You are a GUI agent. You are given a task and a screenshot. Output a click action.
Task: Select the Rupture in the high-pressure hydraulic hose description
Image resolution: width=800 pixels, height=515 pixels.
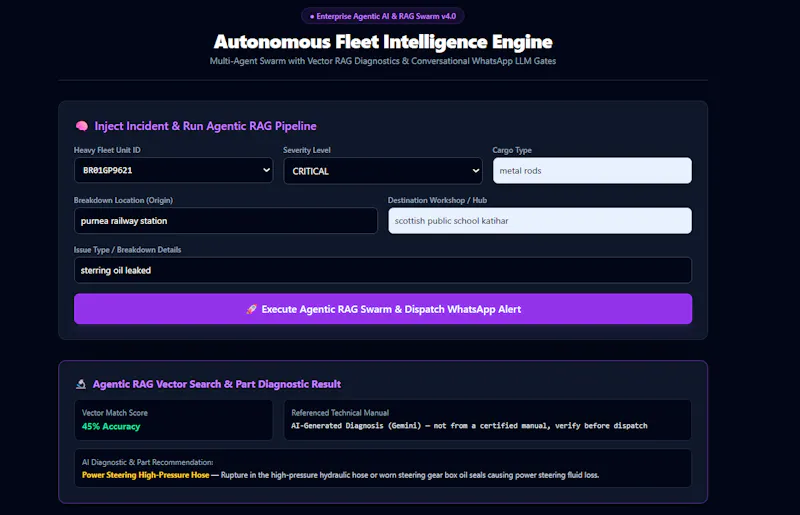(x=410, y=475)
